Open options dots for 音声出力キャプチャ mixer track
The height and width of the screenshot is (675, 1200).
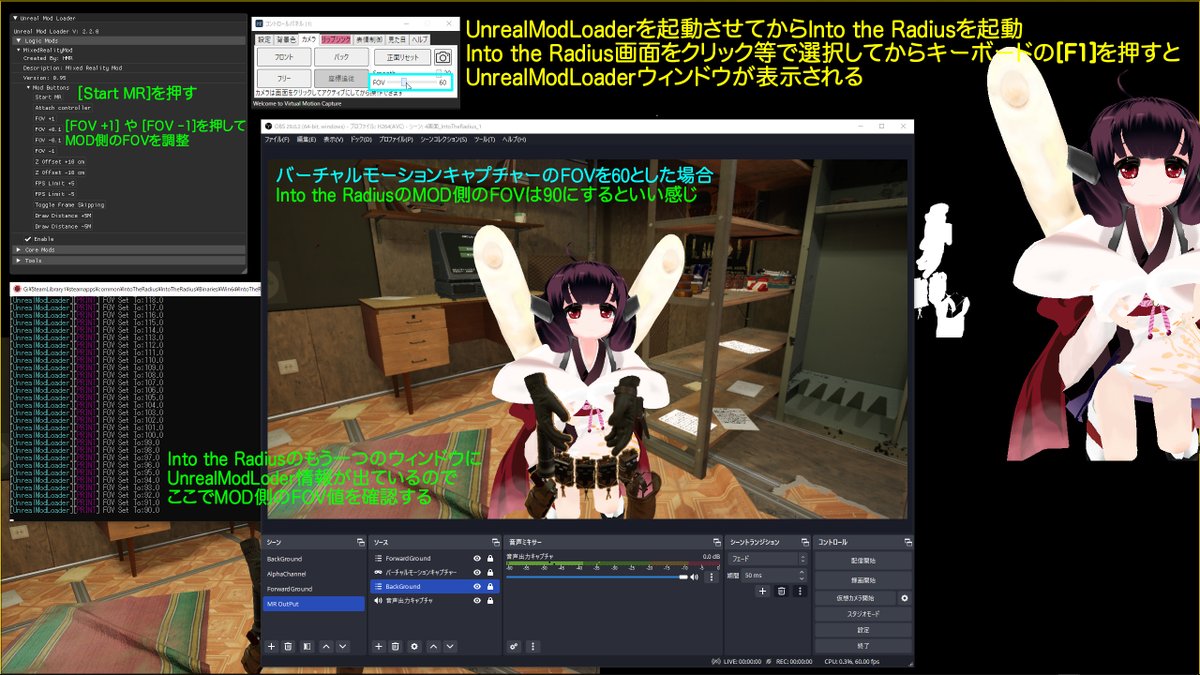712,577
